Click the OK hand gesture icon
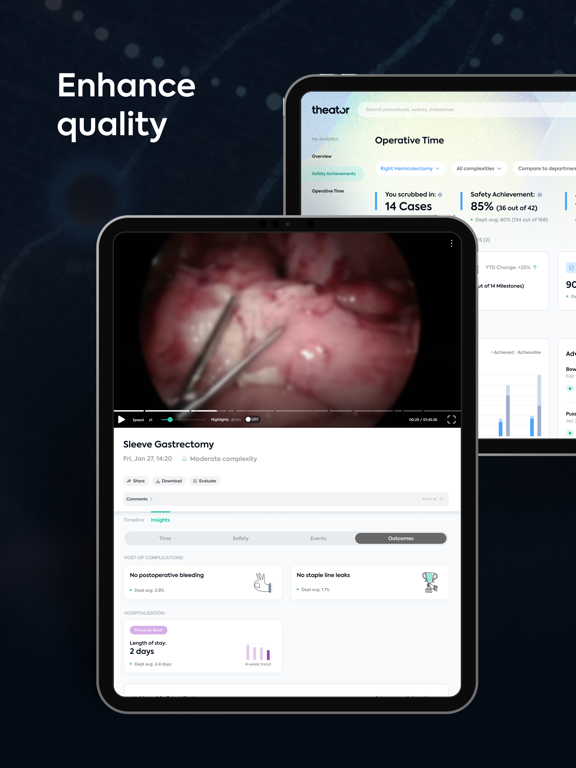The width and height of the screenshot is (576, 768). coord(263,583)
